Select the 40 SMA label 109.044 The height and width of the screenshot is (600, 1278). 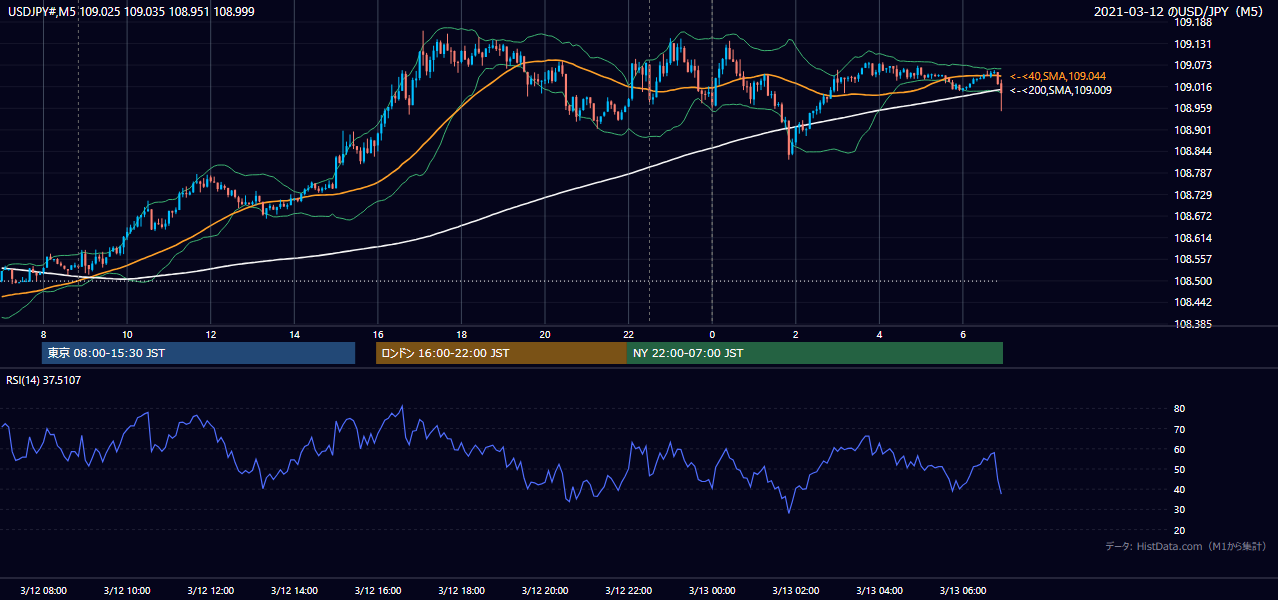[1058, 76]
